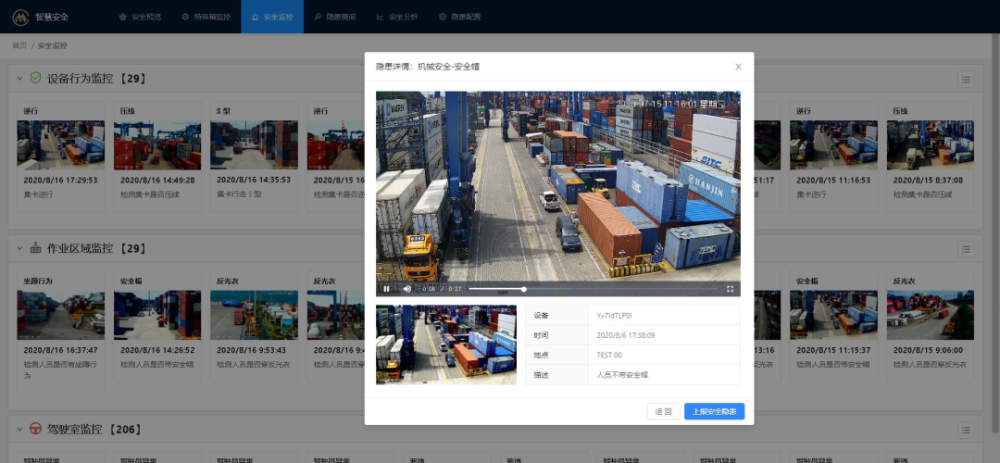Click the 上报安全隐患 button

click(714, 411)
